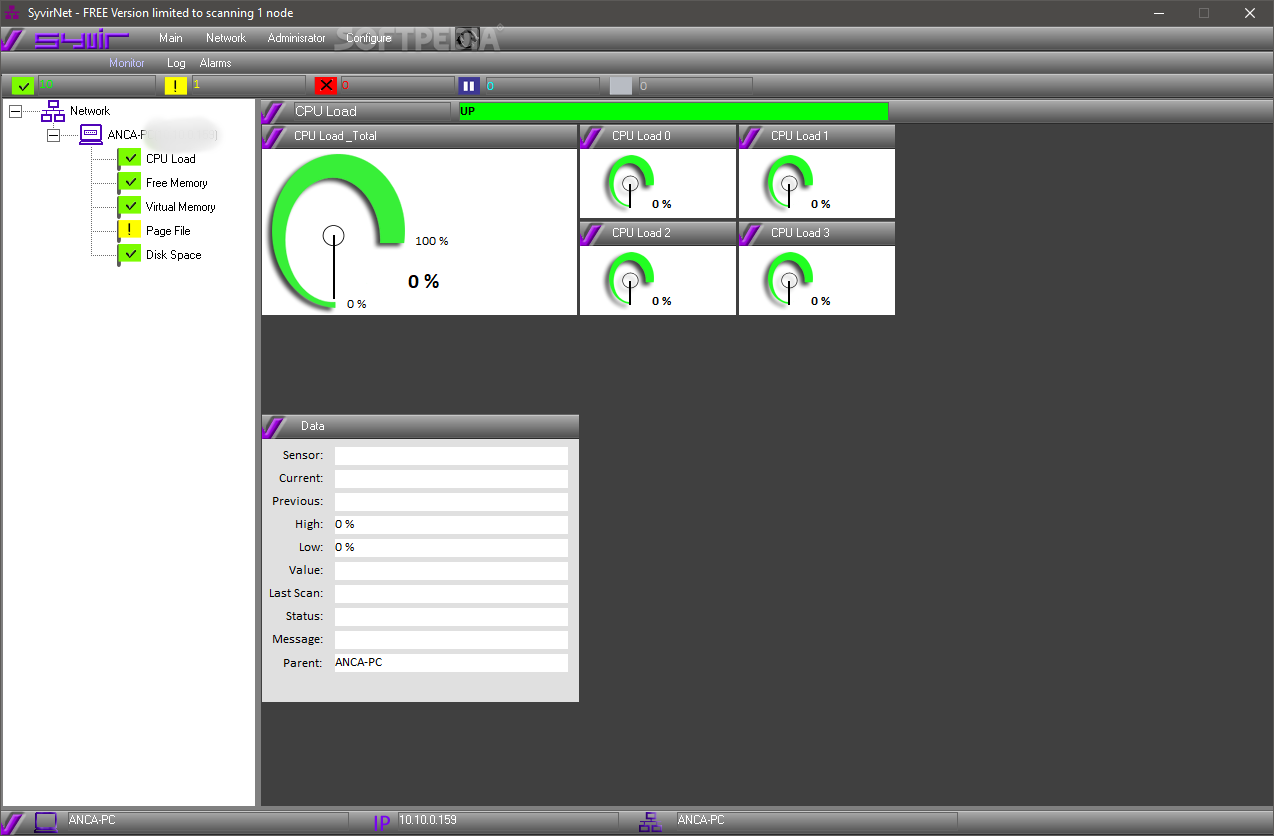Click the green UP status bar
This screenshot has width=1274, height=836.
tap(673, 111)
